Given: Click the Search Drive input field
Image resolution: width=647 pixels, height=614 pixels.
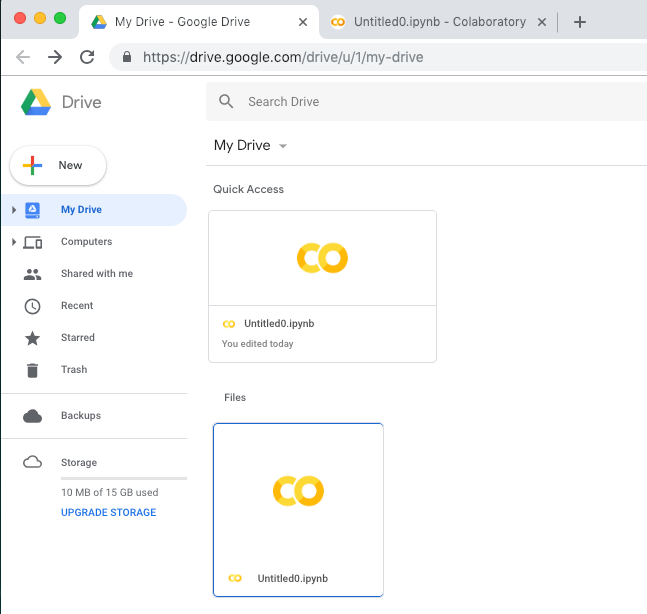Looking at the screenshot, I should [427, 102].
